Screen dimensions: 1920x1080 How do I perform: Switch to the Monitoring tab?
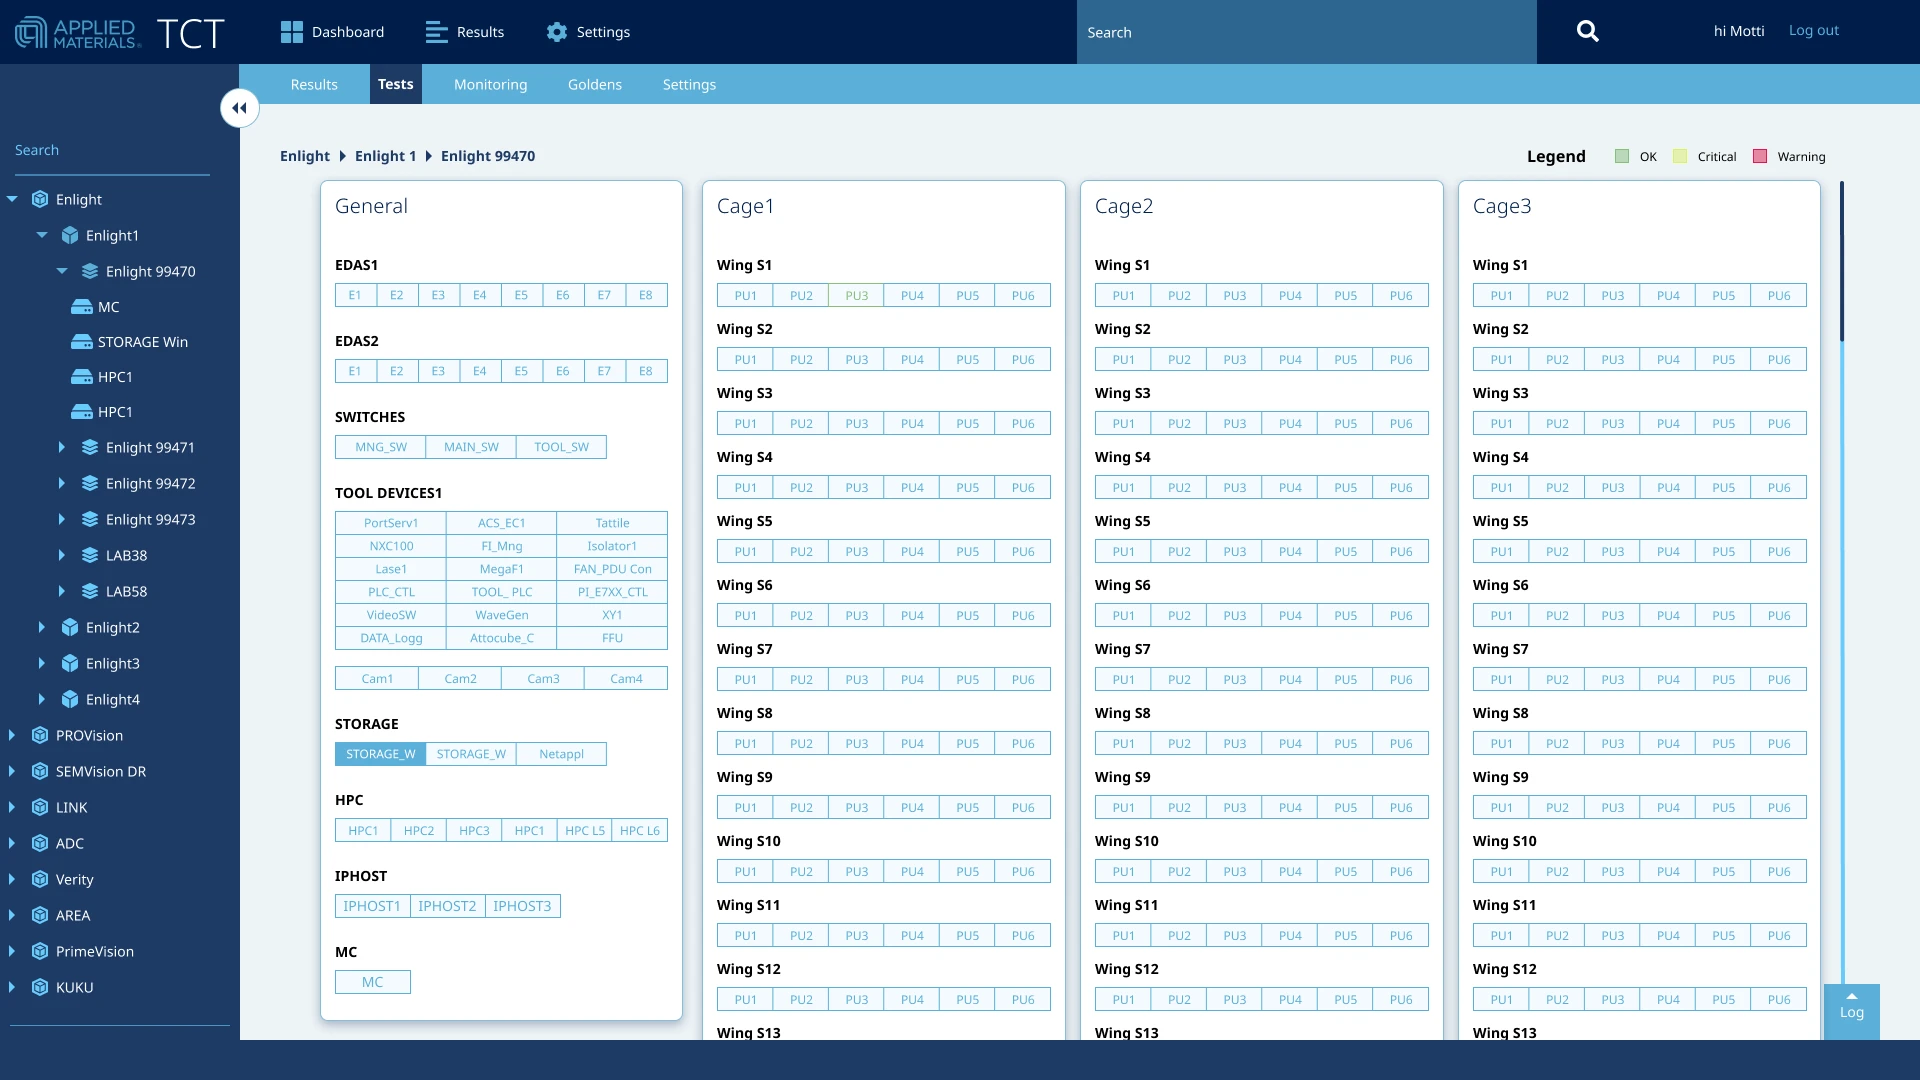click(x=490, y=85)
